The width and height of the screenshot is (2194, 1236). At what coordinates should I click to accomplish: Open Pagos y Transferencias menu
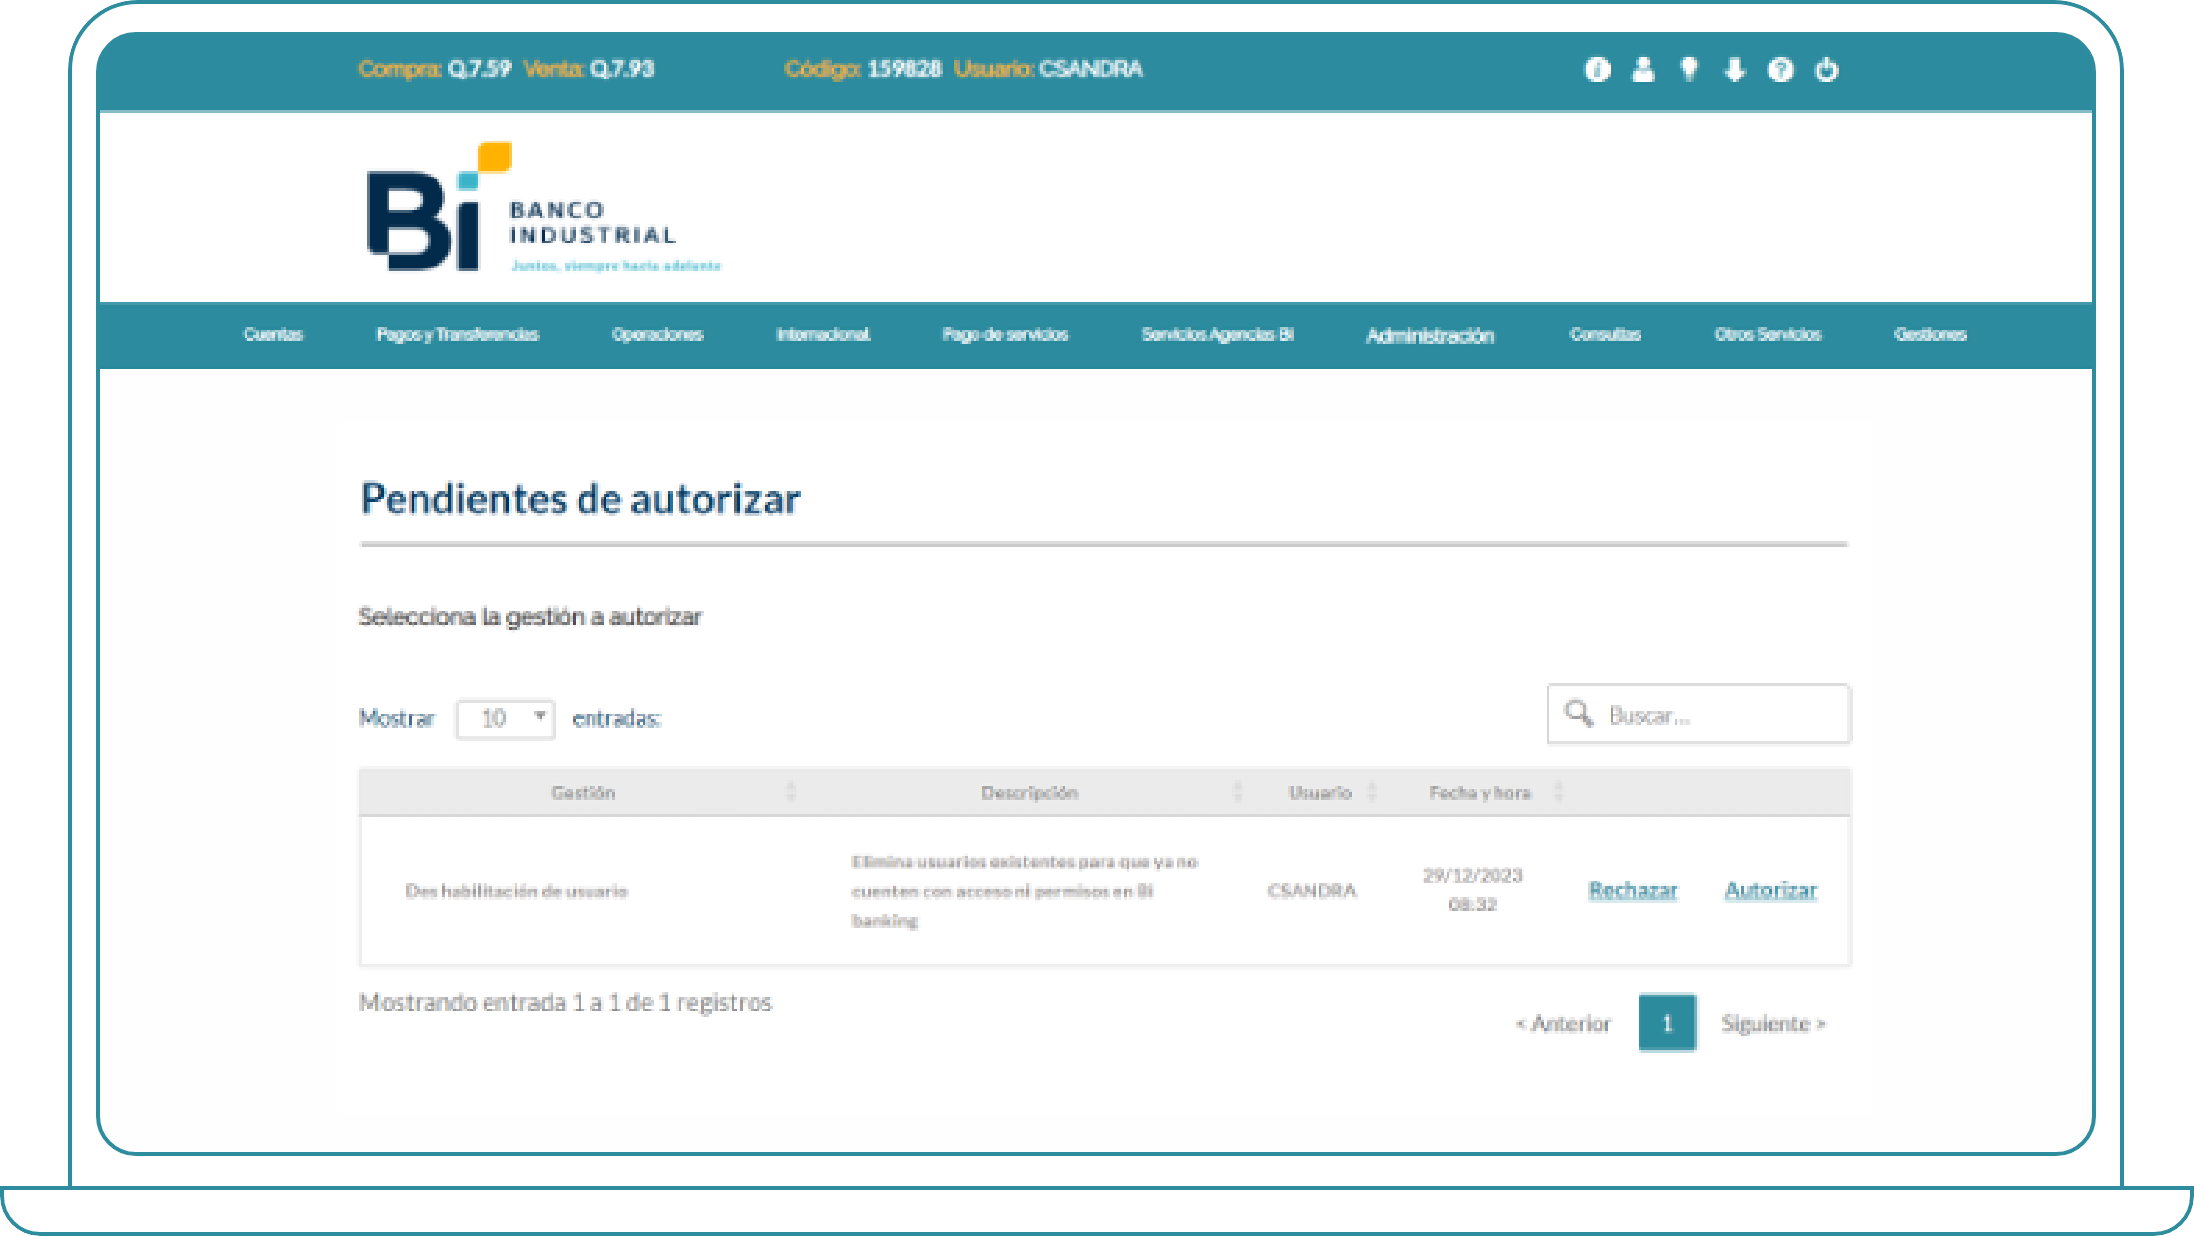pyautogui.click(x=457, y=334)
